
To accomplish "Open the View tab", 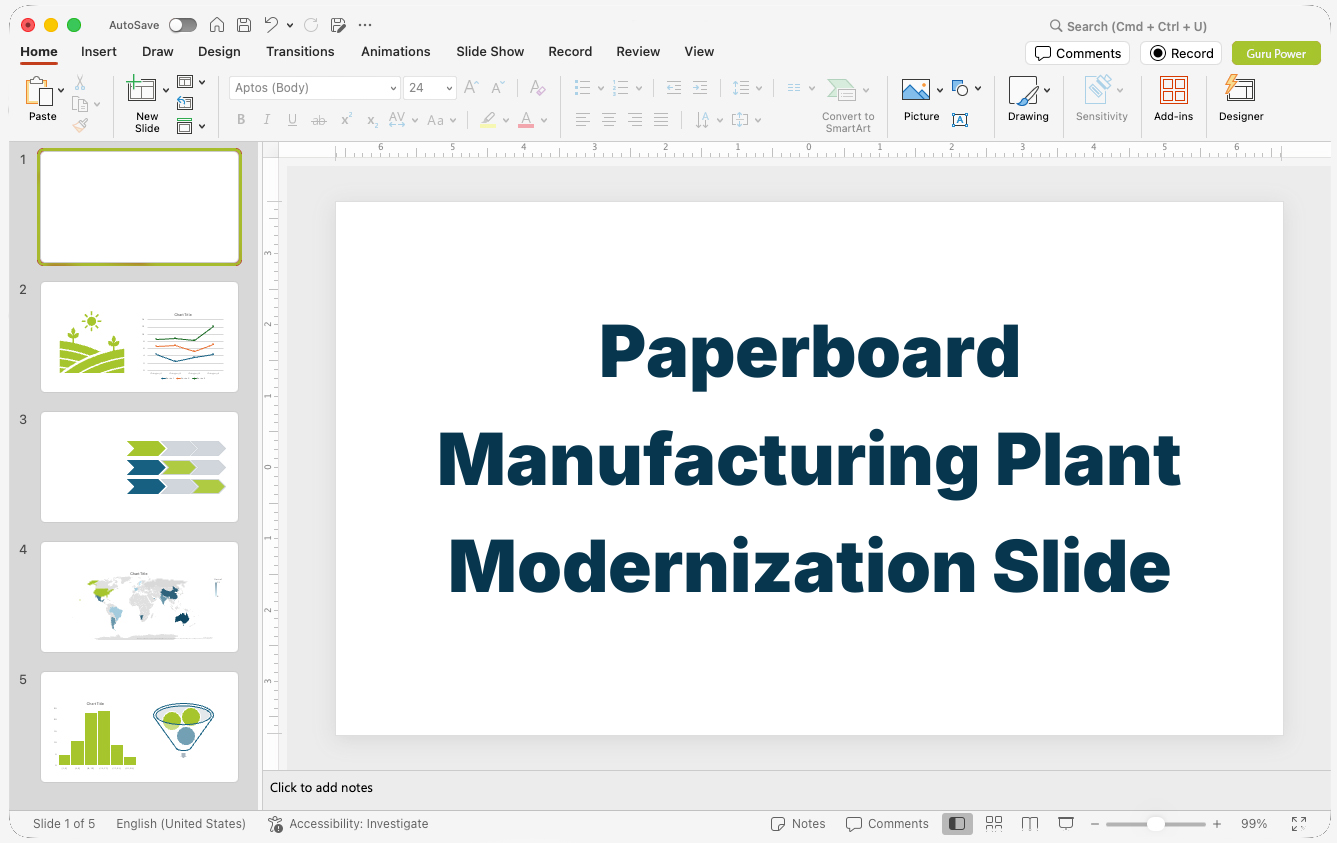I will [699, 52].
